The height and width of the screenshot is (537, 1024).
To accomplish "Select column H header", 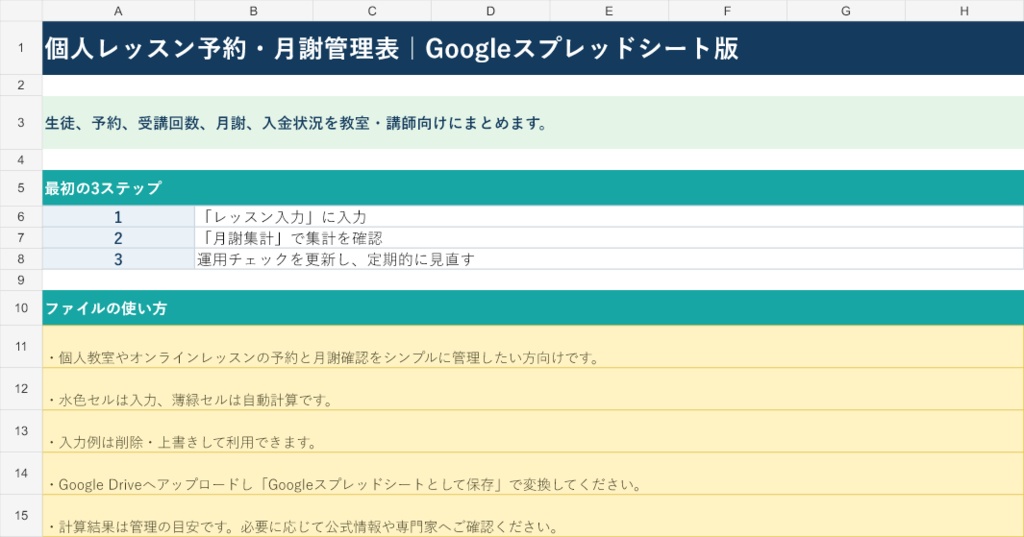I will [x=965, y=10].
